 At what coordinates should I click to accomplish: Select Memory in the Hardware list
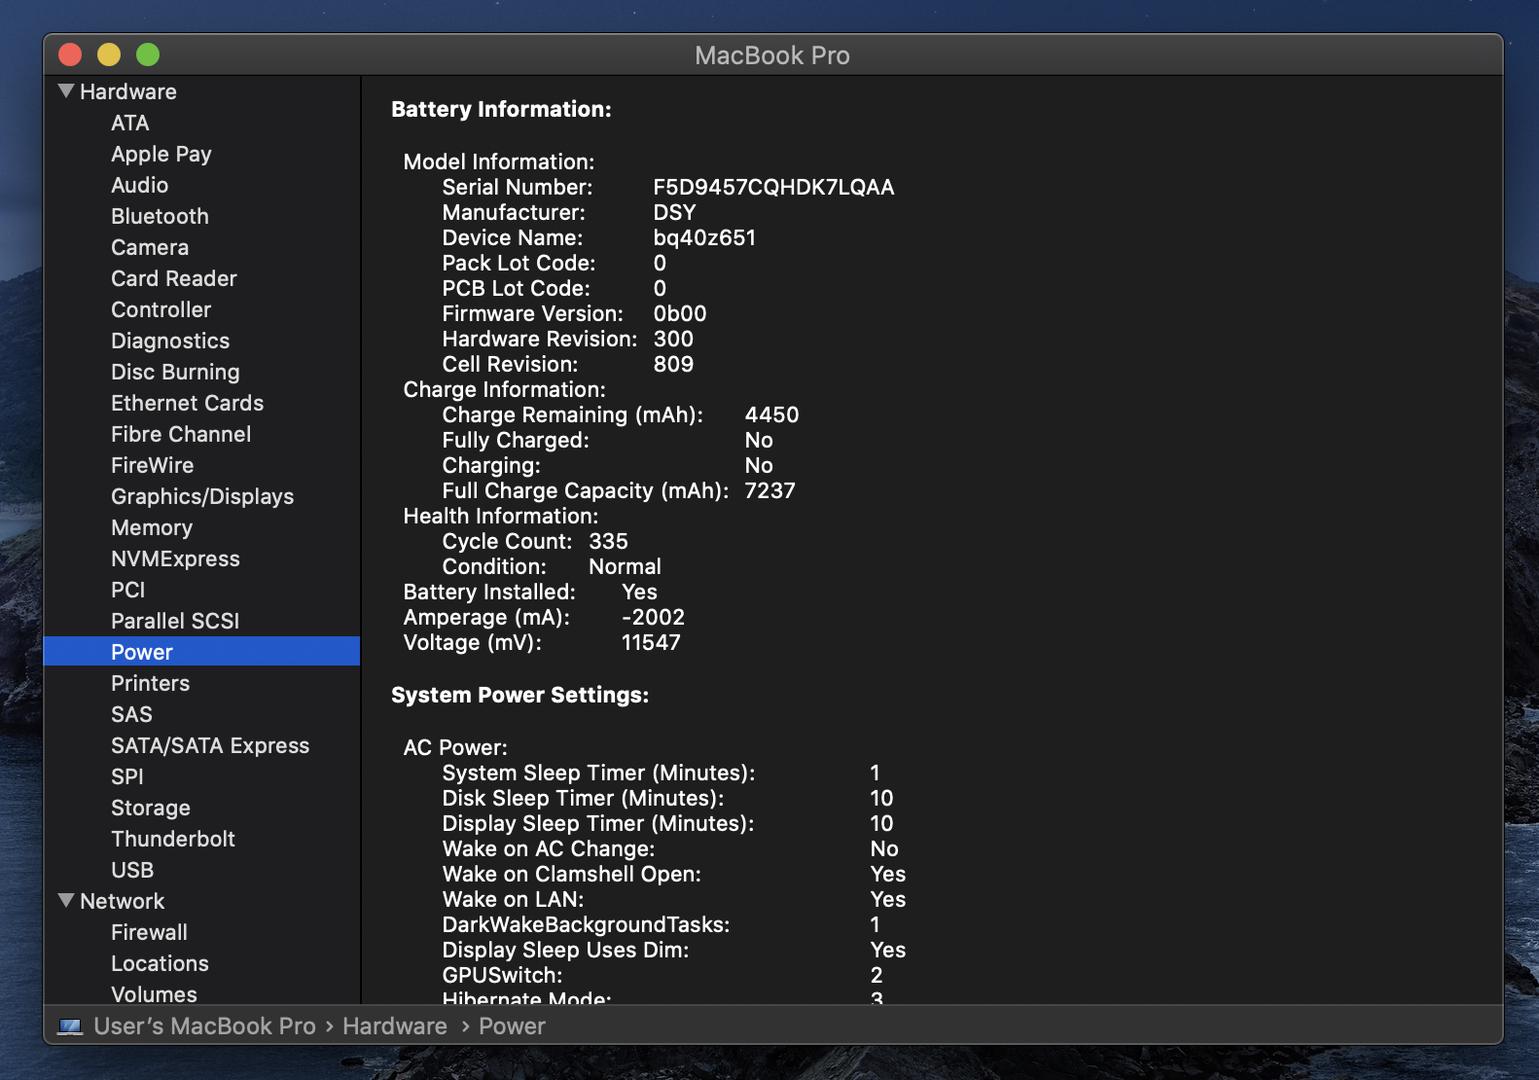point(151,527)
